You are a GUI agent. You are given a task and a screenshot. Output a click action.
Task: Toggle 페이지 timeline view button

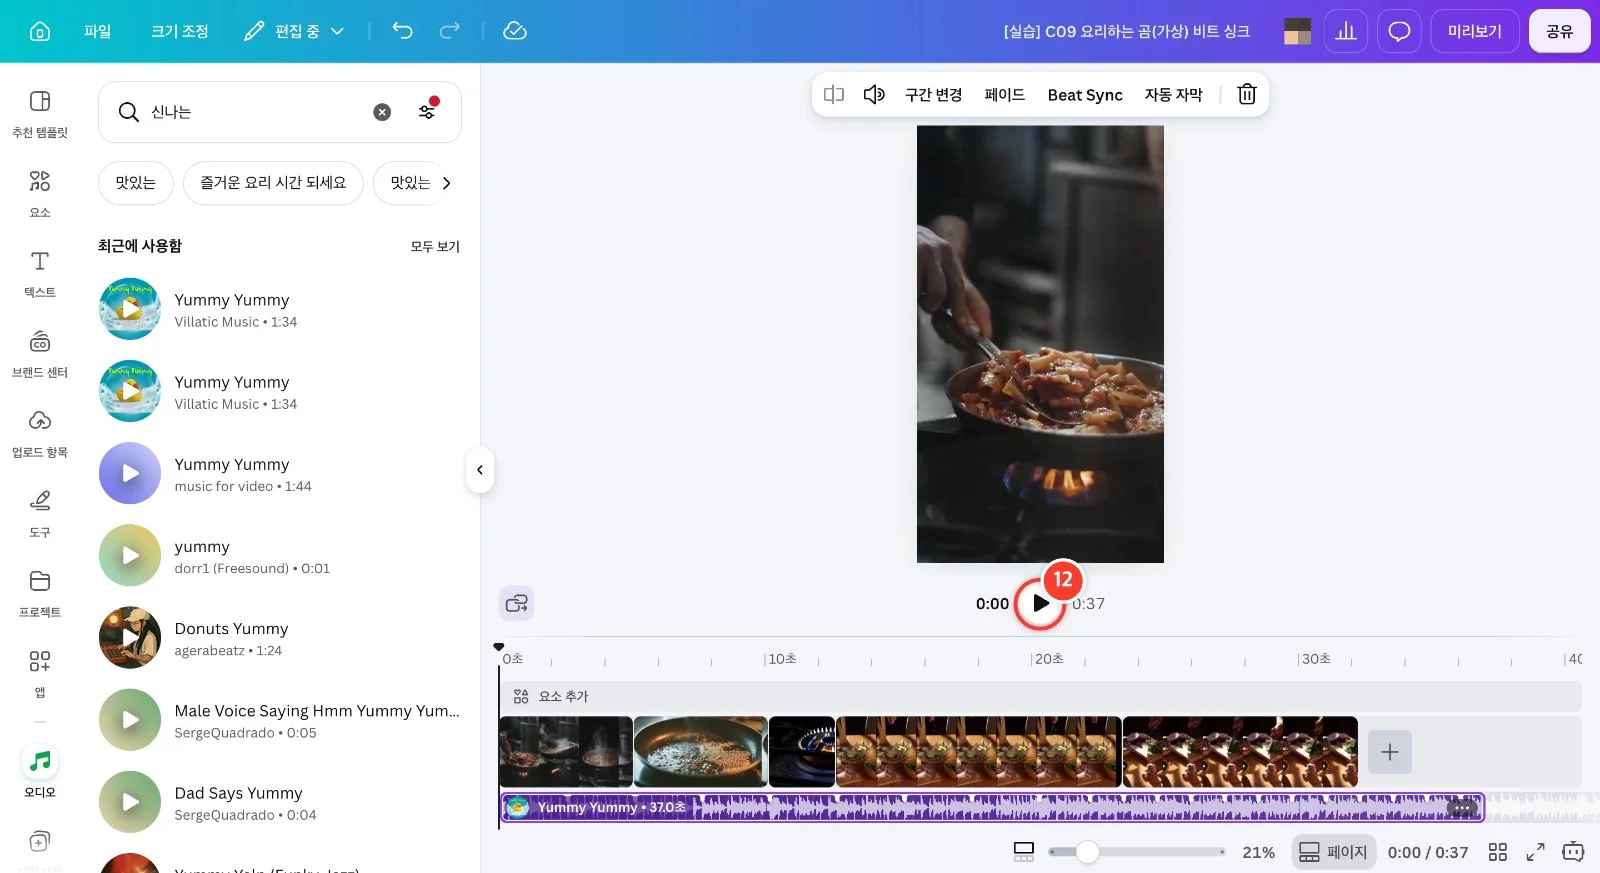1334,852
